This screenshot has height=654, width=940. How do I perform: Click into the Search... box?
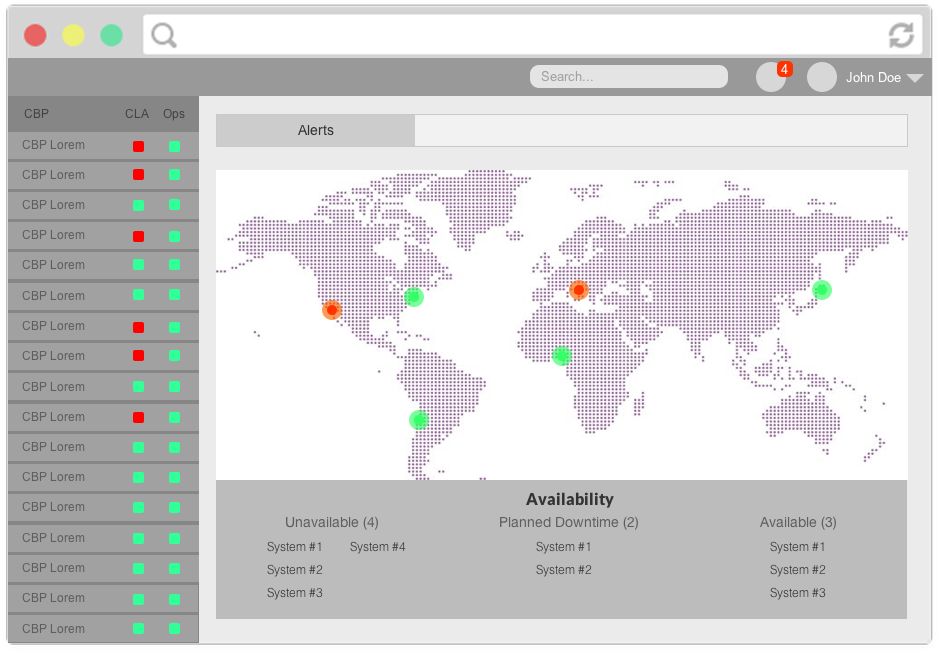coord(628,77)
